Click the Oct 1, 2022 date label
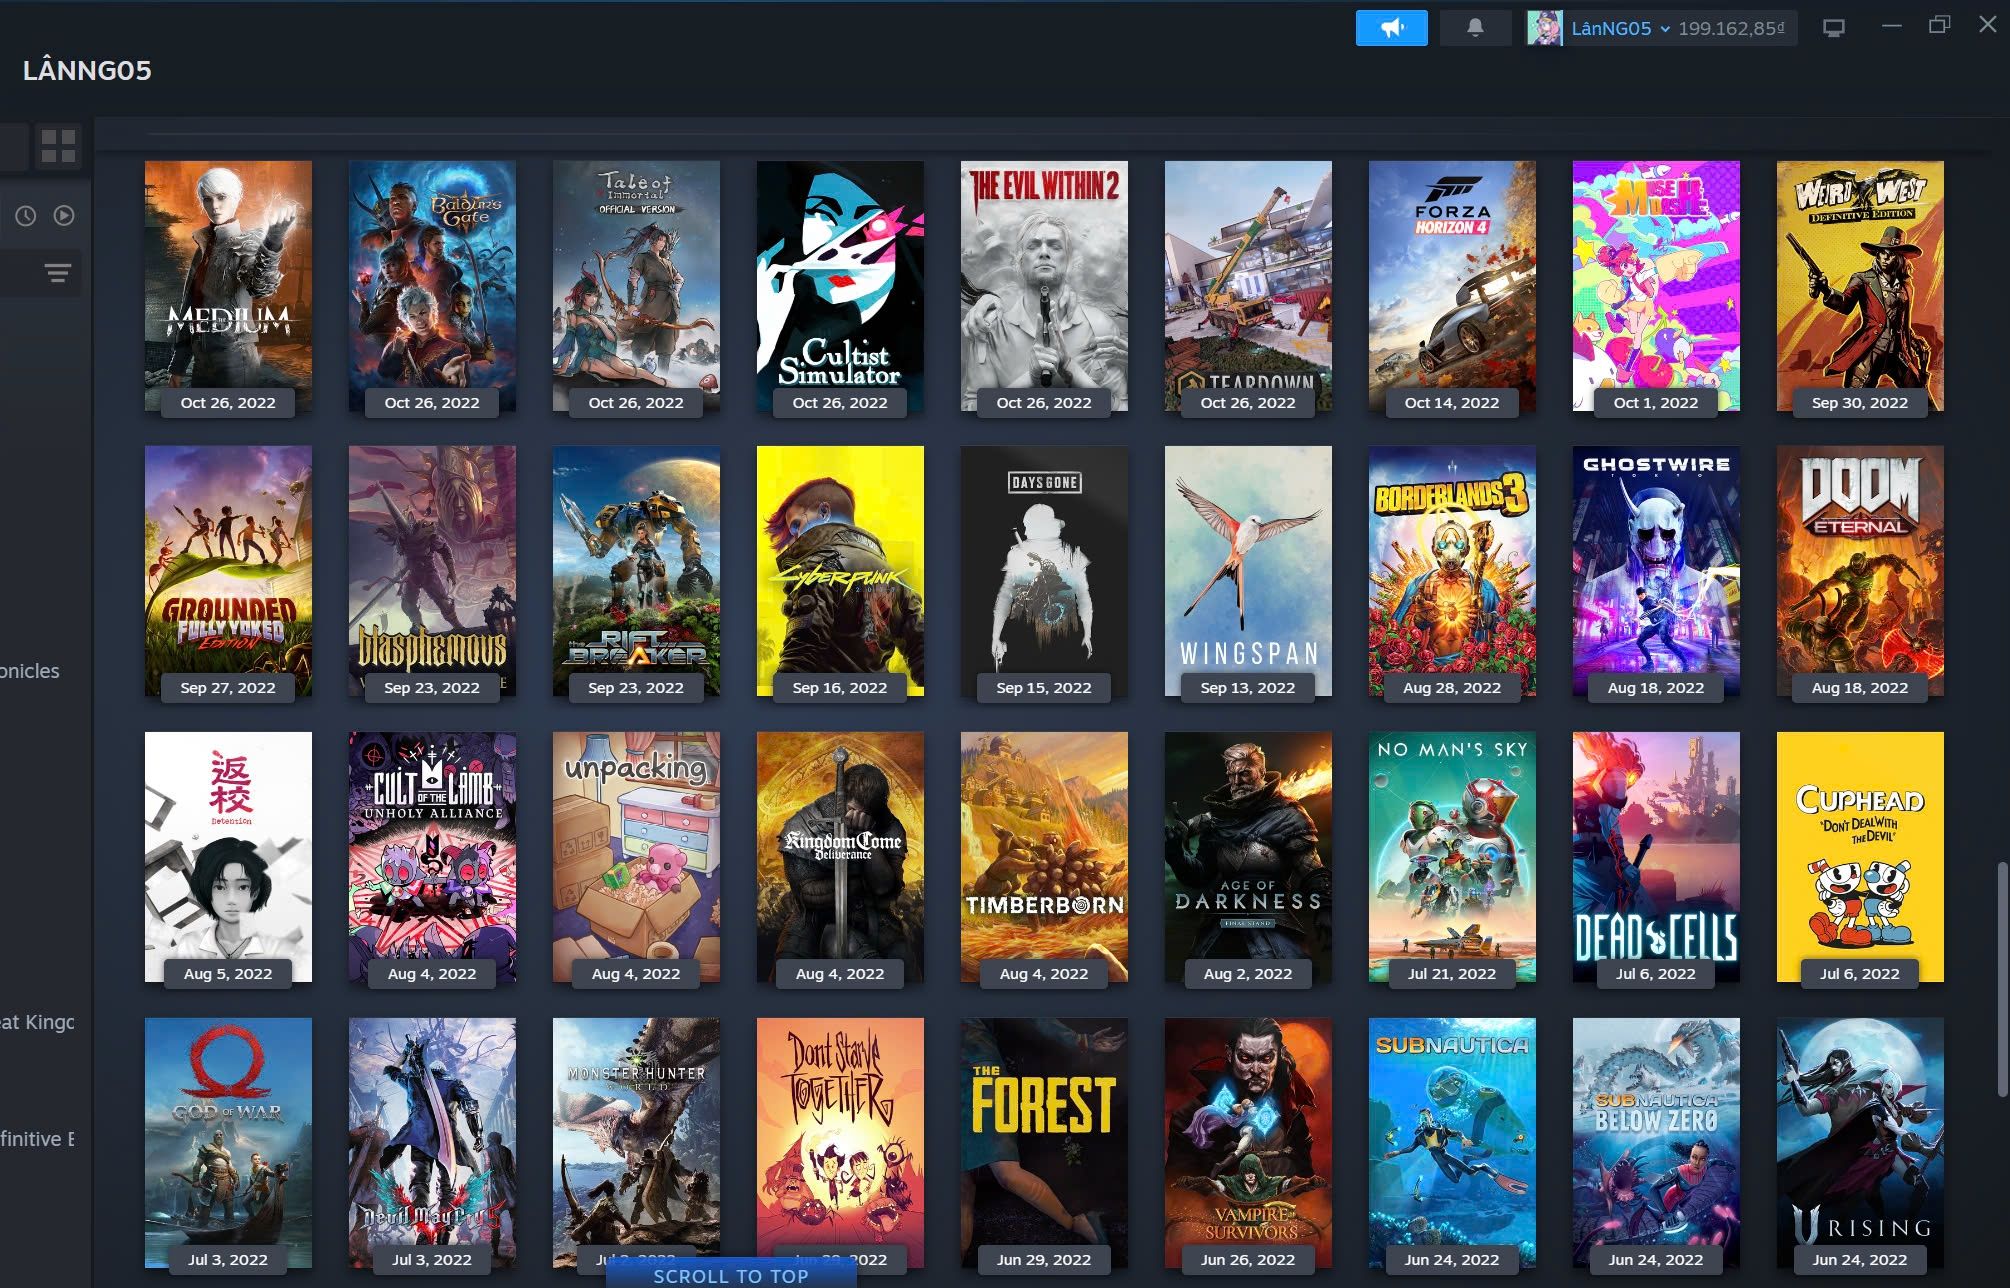This screenshot has width=2010, height=1288. point(1656,402)
